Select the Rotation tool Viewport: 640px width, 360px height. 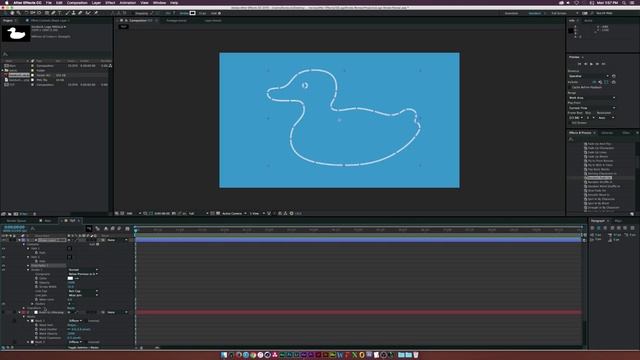pyautogui.click(x=27, y=13)
